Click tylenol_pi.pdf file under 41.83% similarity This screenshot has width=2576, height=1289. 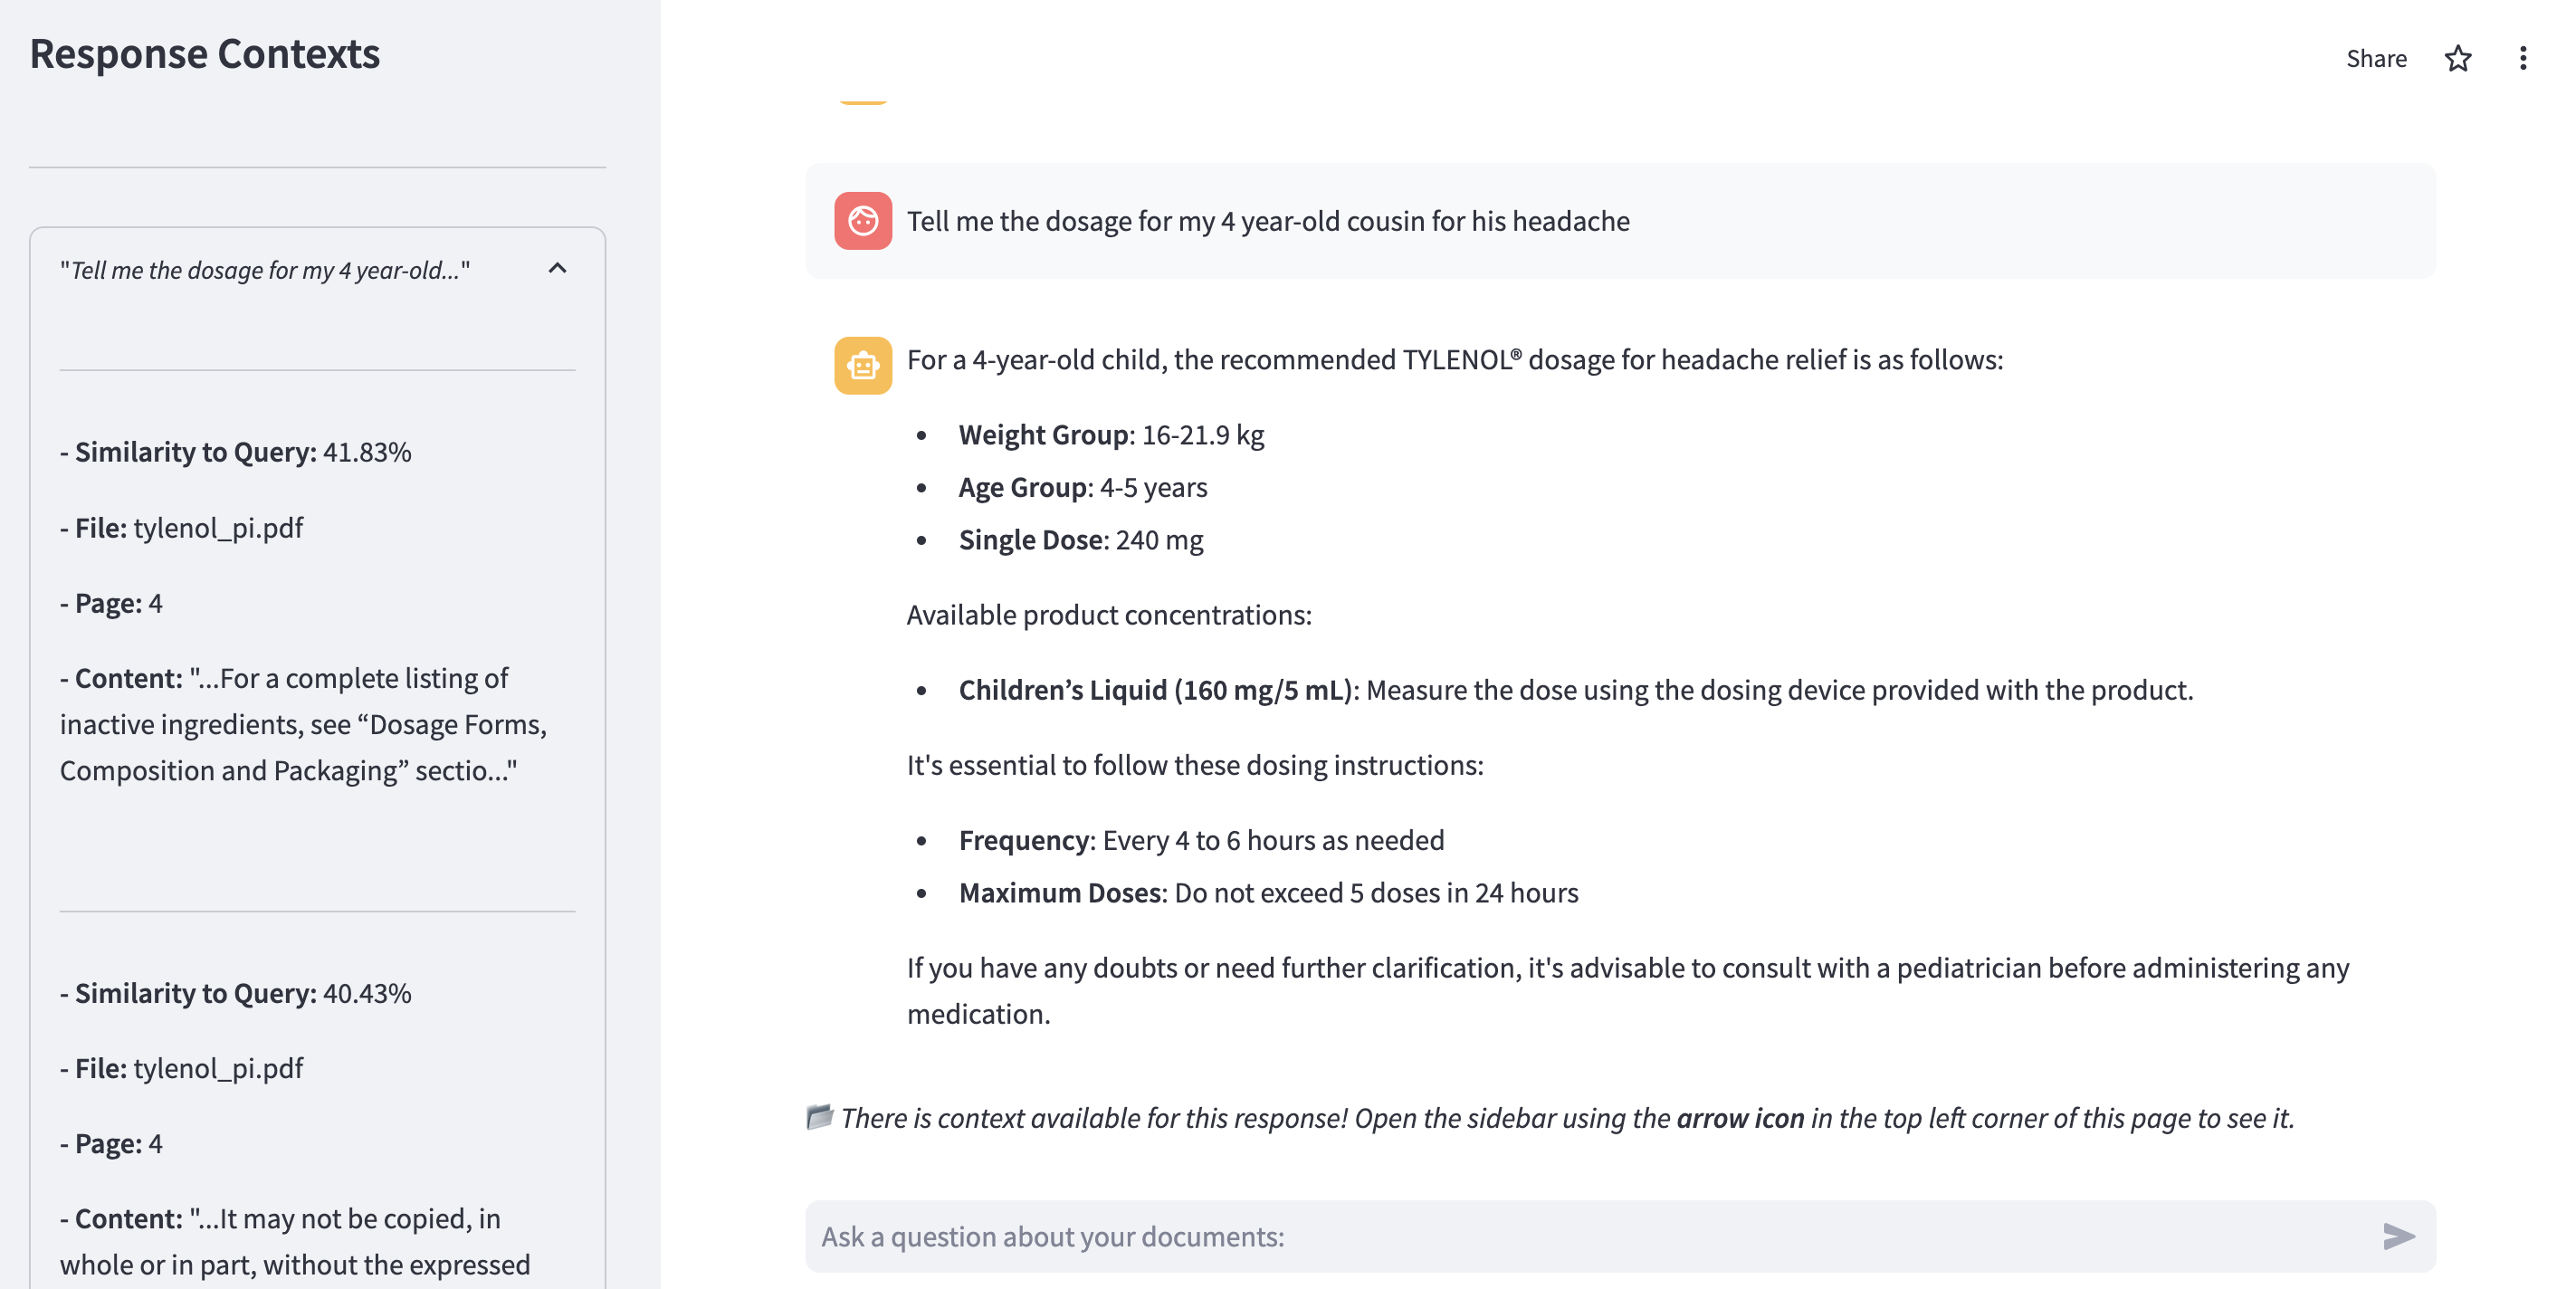point(218,528)
